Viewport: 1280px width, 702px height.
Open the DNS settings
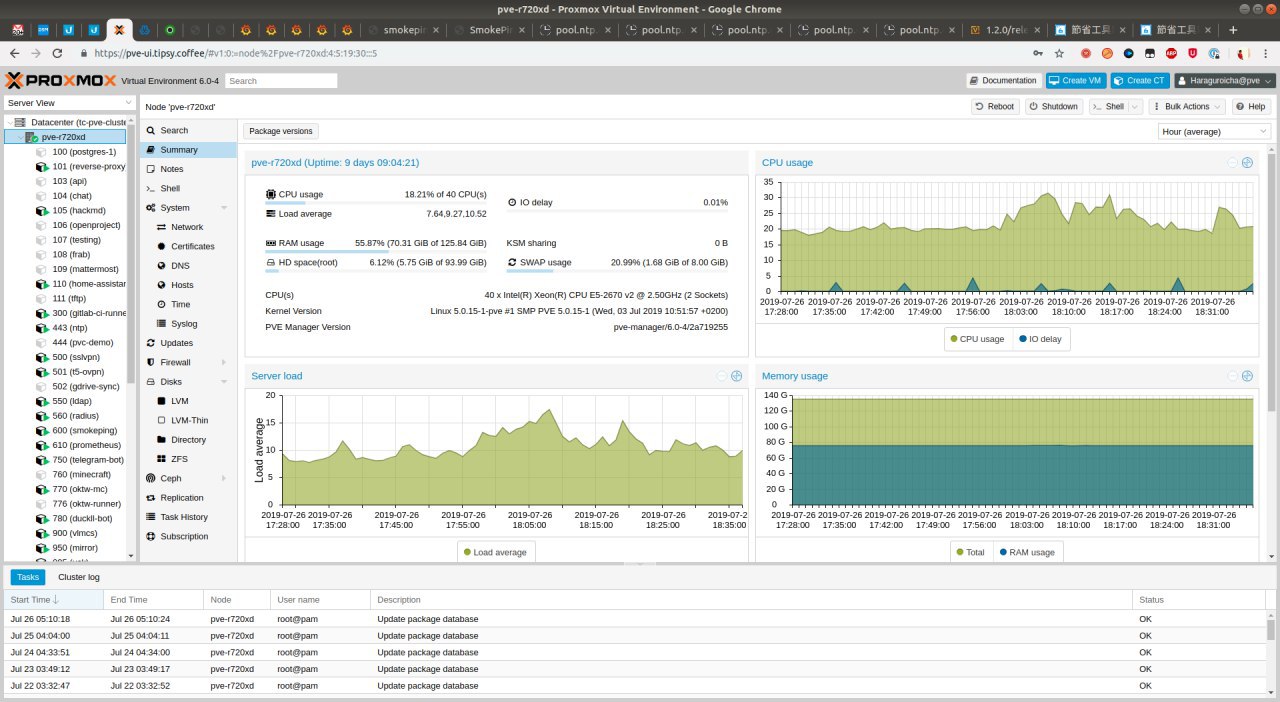(x=188, y=266)
